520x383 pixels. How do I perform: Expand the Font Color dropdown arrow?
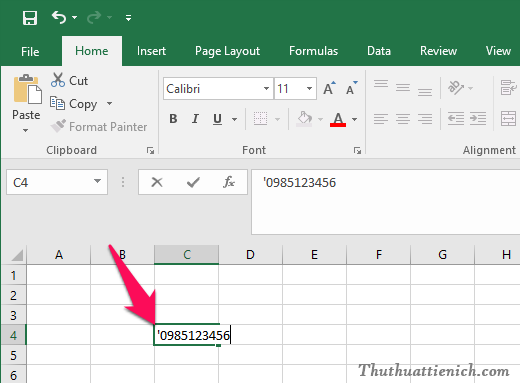(x=354, y=119)
